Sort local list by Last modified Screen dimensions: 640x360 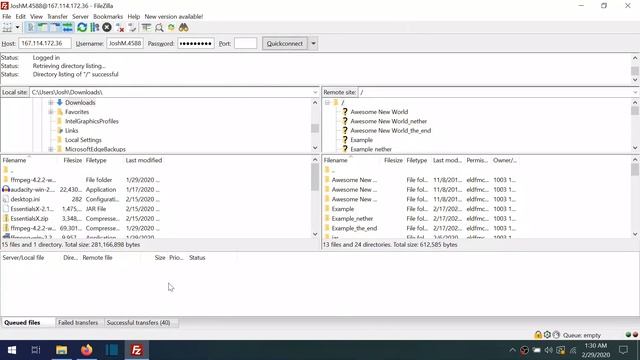144,160
